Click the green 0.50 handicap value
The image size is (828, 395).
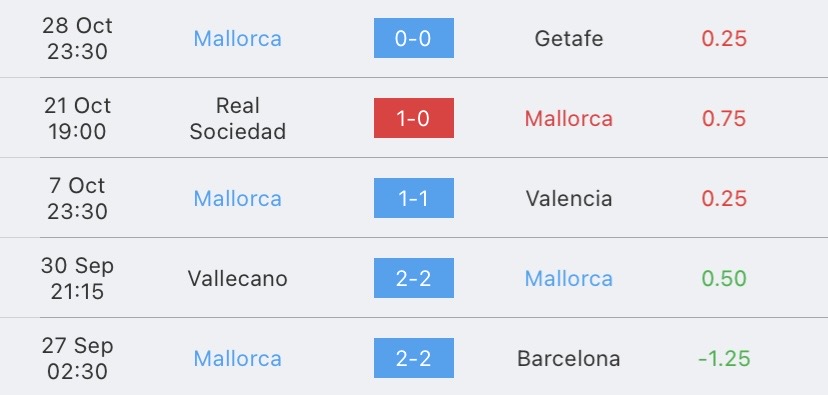(724, 278)
